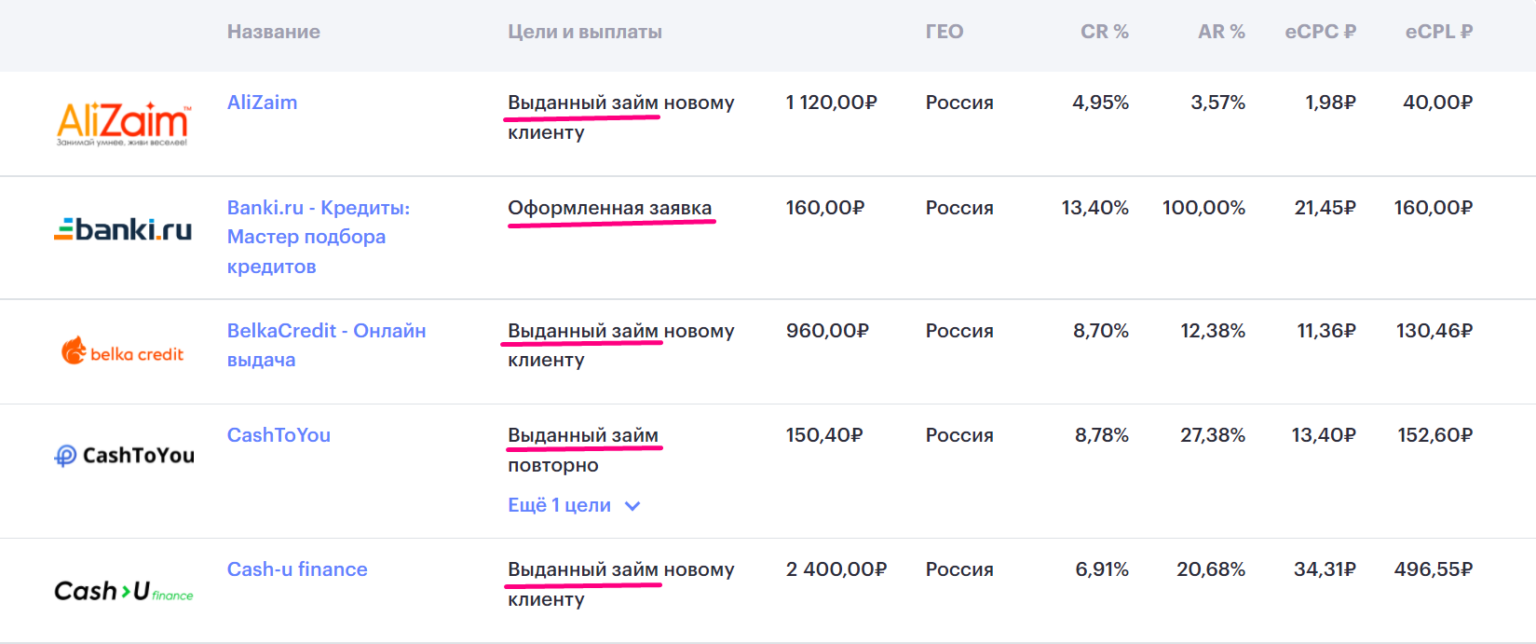
Task: Click the banki.ru logo
Action: pyautogui.click(x=123, y=231)
